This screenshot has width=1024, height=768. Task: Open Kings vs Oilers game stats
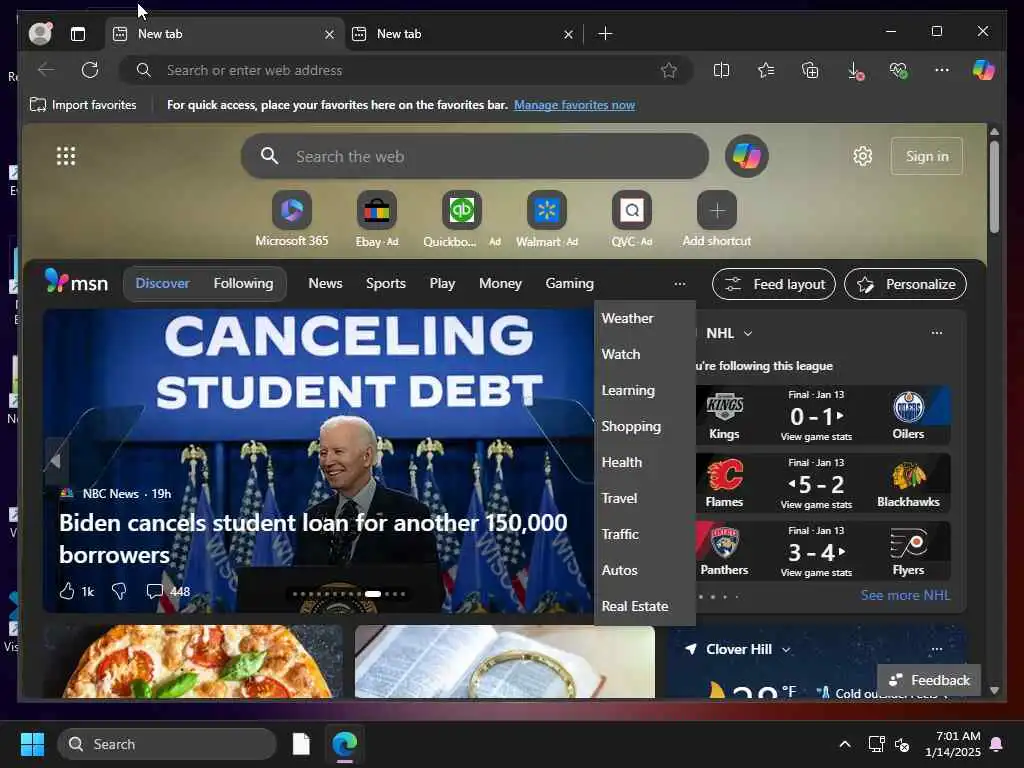816,436
